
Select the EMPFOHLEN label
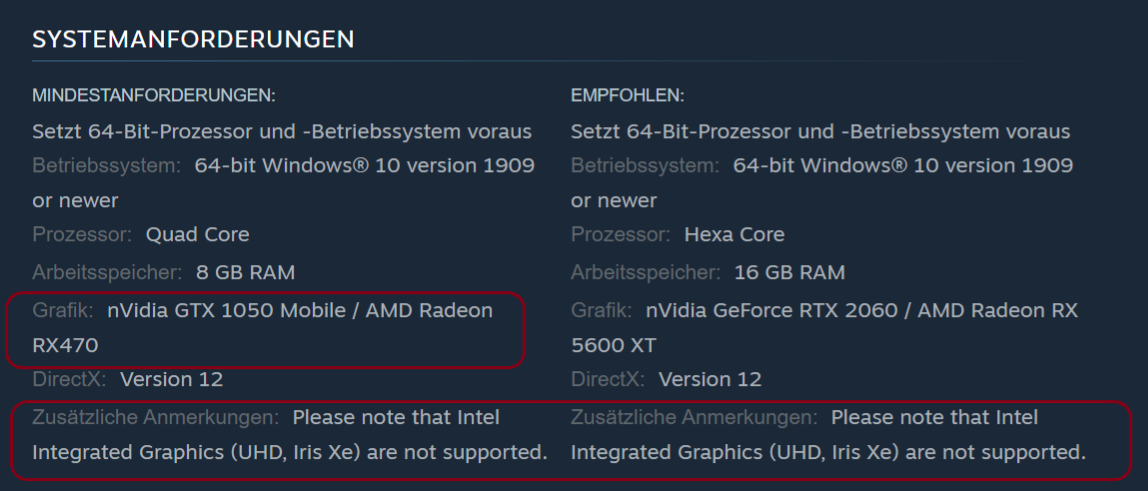[x=627, y=95]
